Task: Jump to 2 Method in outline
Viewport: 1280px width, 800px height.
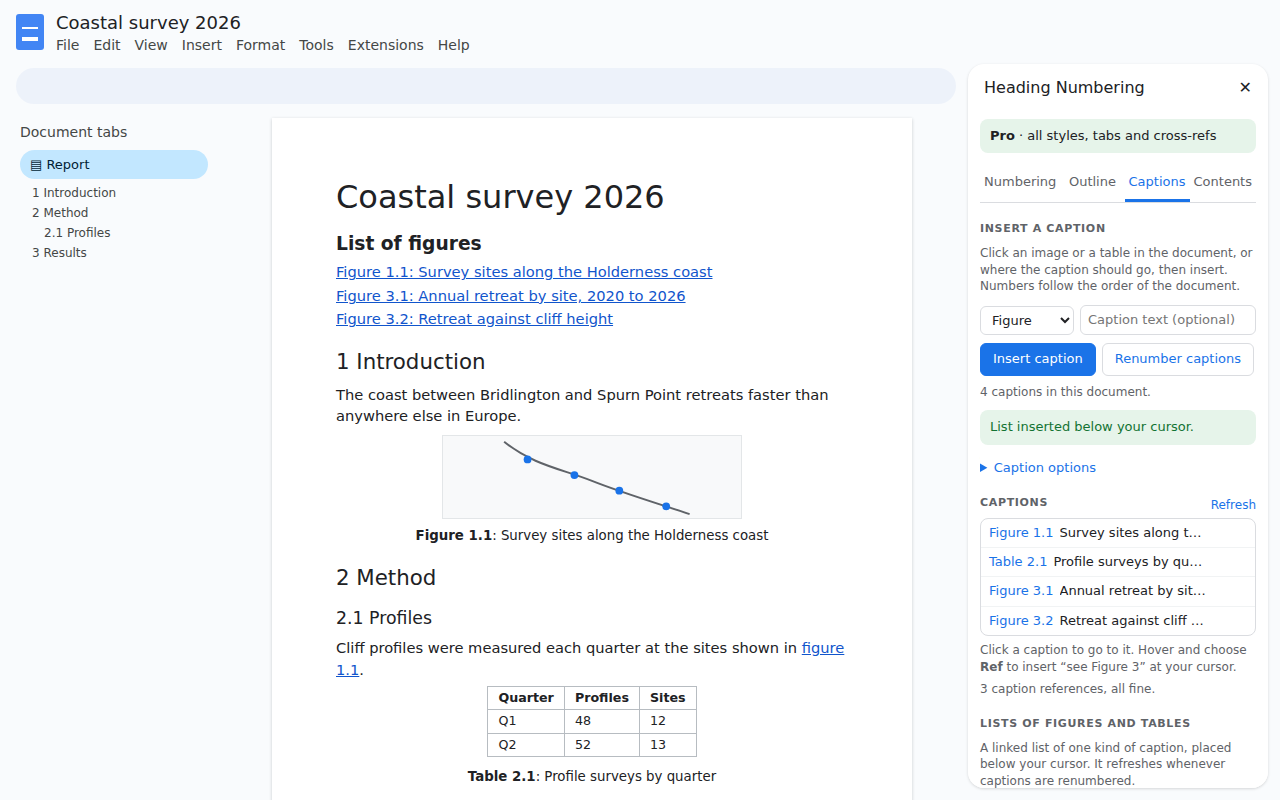Action: [x=60, y=213]
